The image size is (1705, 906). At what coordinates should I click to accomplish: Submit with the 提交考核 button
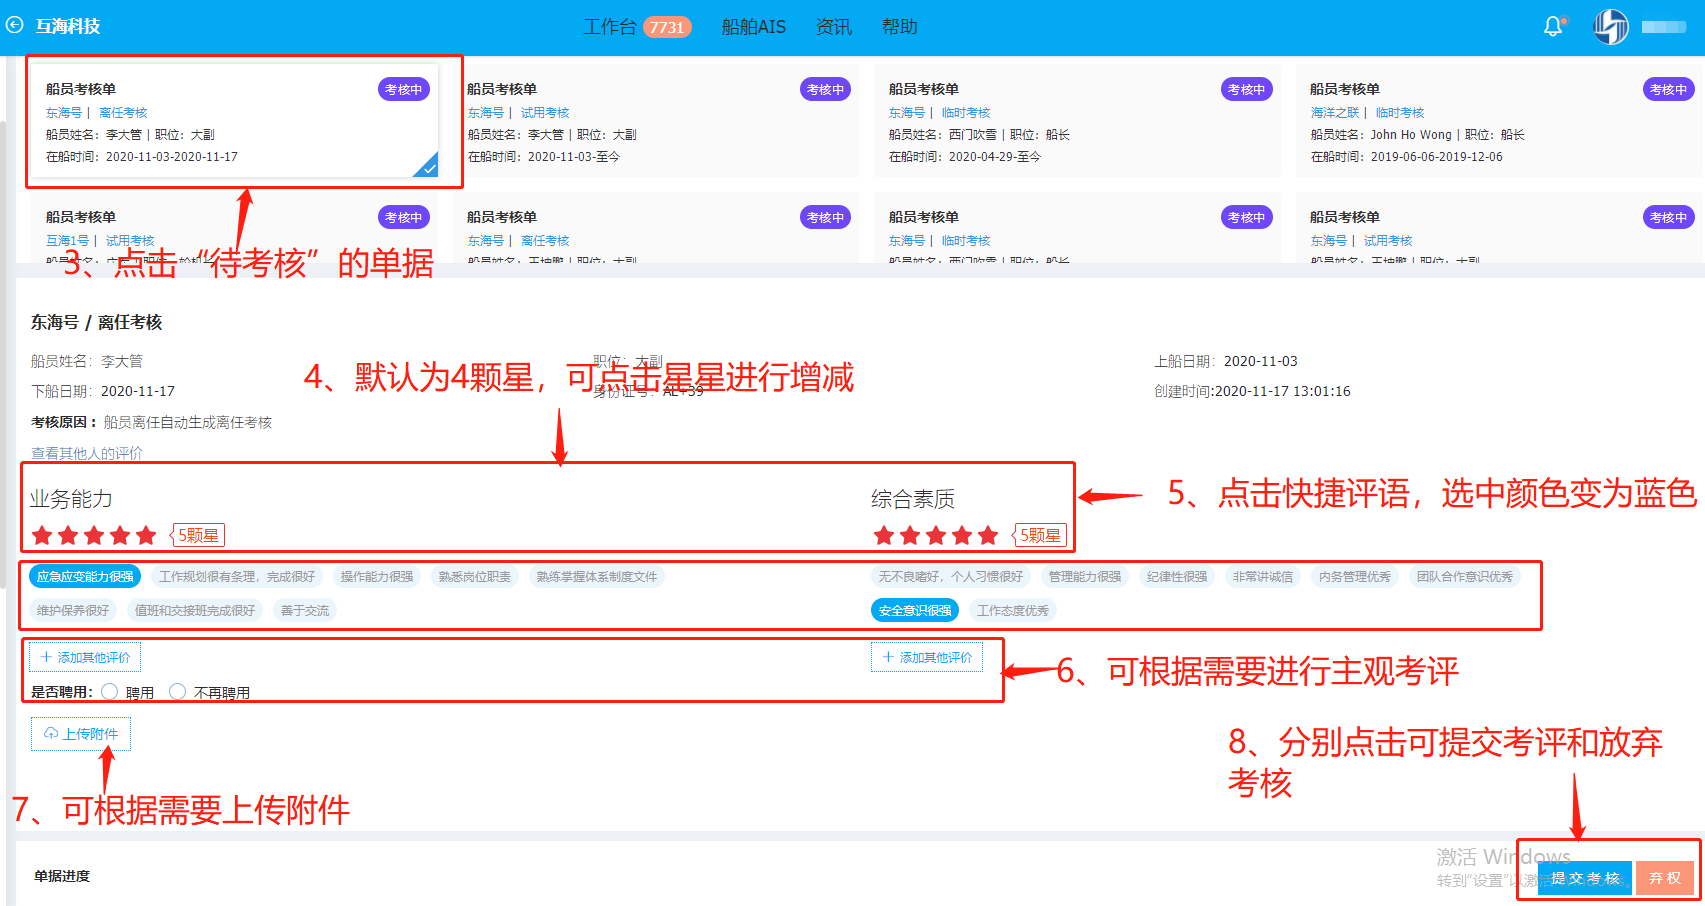coord(1585,878)
